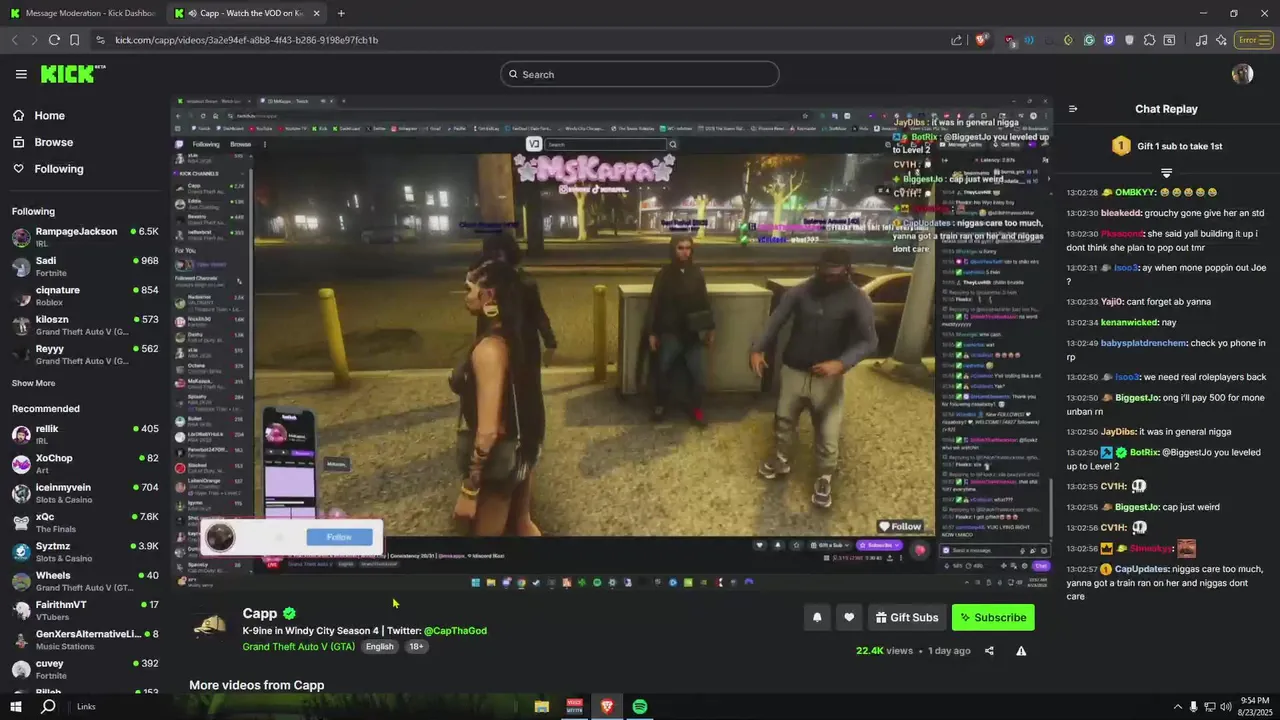The width and height of the screenshot is (1280, 720).
Task: Open xQc recommended channel
Action: click(x=85, y=522)
